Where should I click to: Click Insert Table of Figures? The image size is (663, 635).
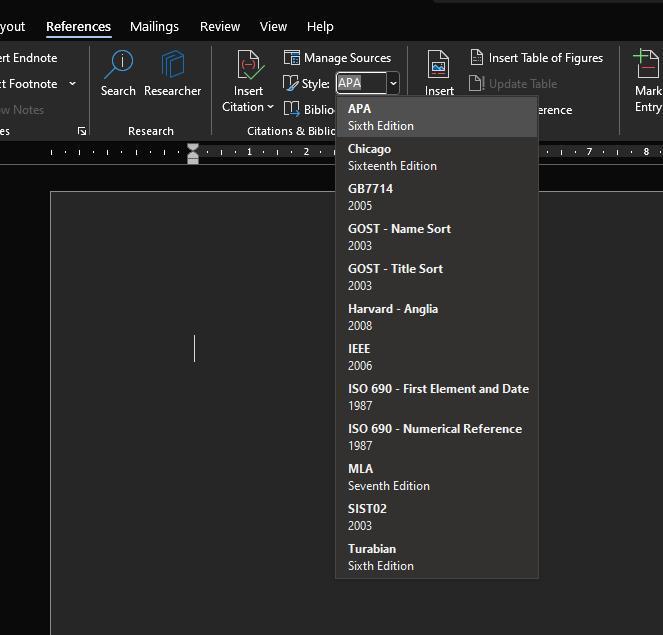(536, 57)
